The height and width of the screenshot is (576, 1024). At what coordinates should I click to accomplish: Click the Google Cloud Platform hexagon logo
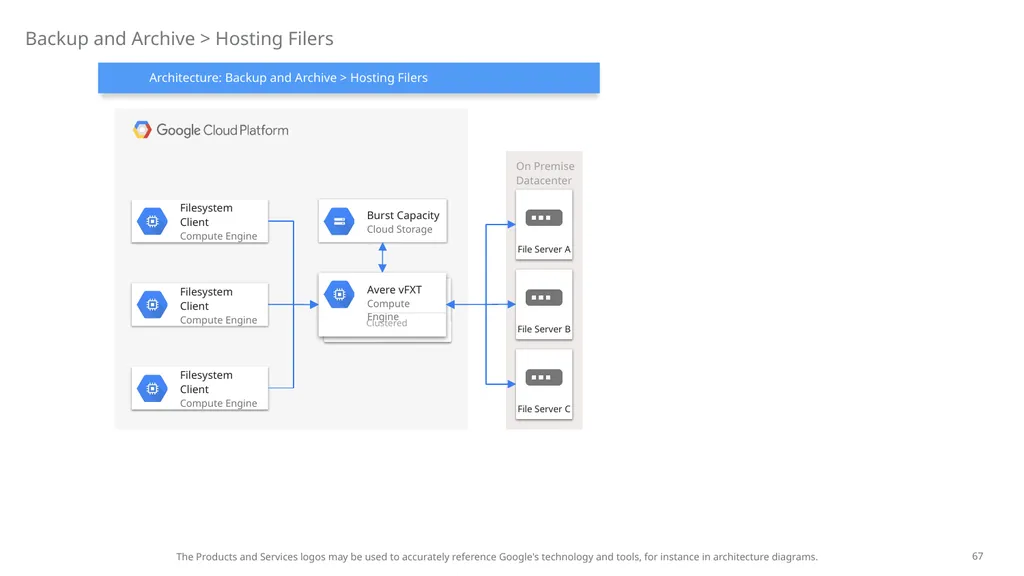point(142,130)
